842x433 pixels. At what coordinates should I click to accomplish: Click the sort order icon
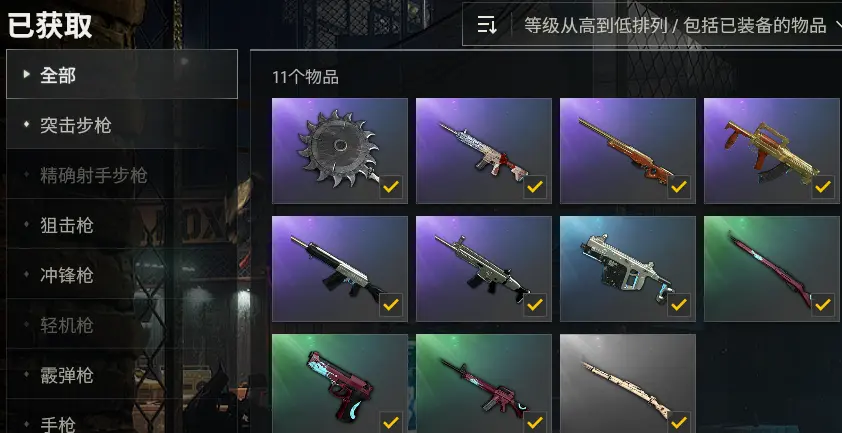[487, 25]
